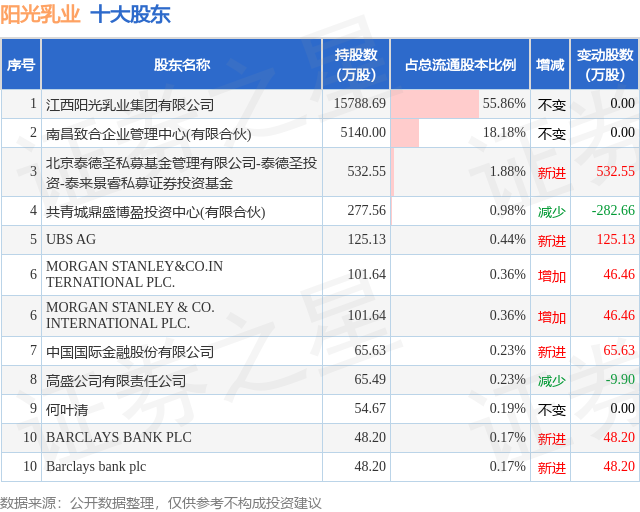Click the 新进 status in 中国国际金融 row

[551, 352]
